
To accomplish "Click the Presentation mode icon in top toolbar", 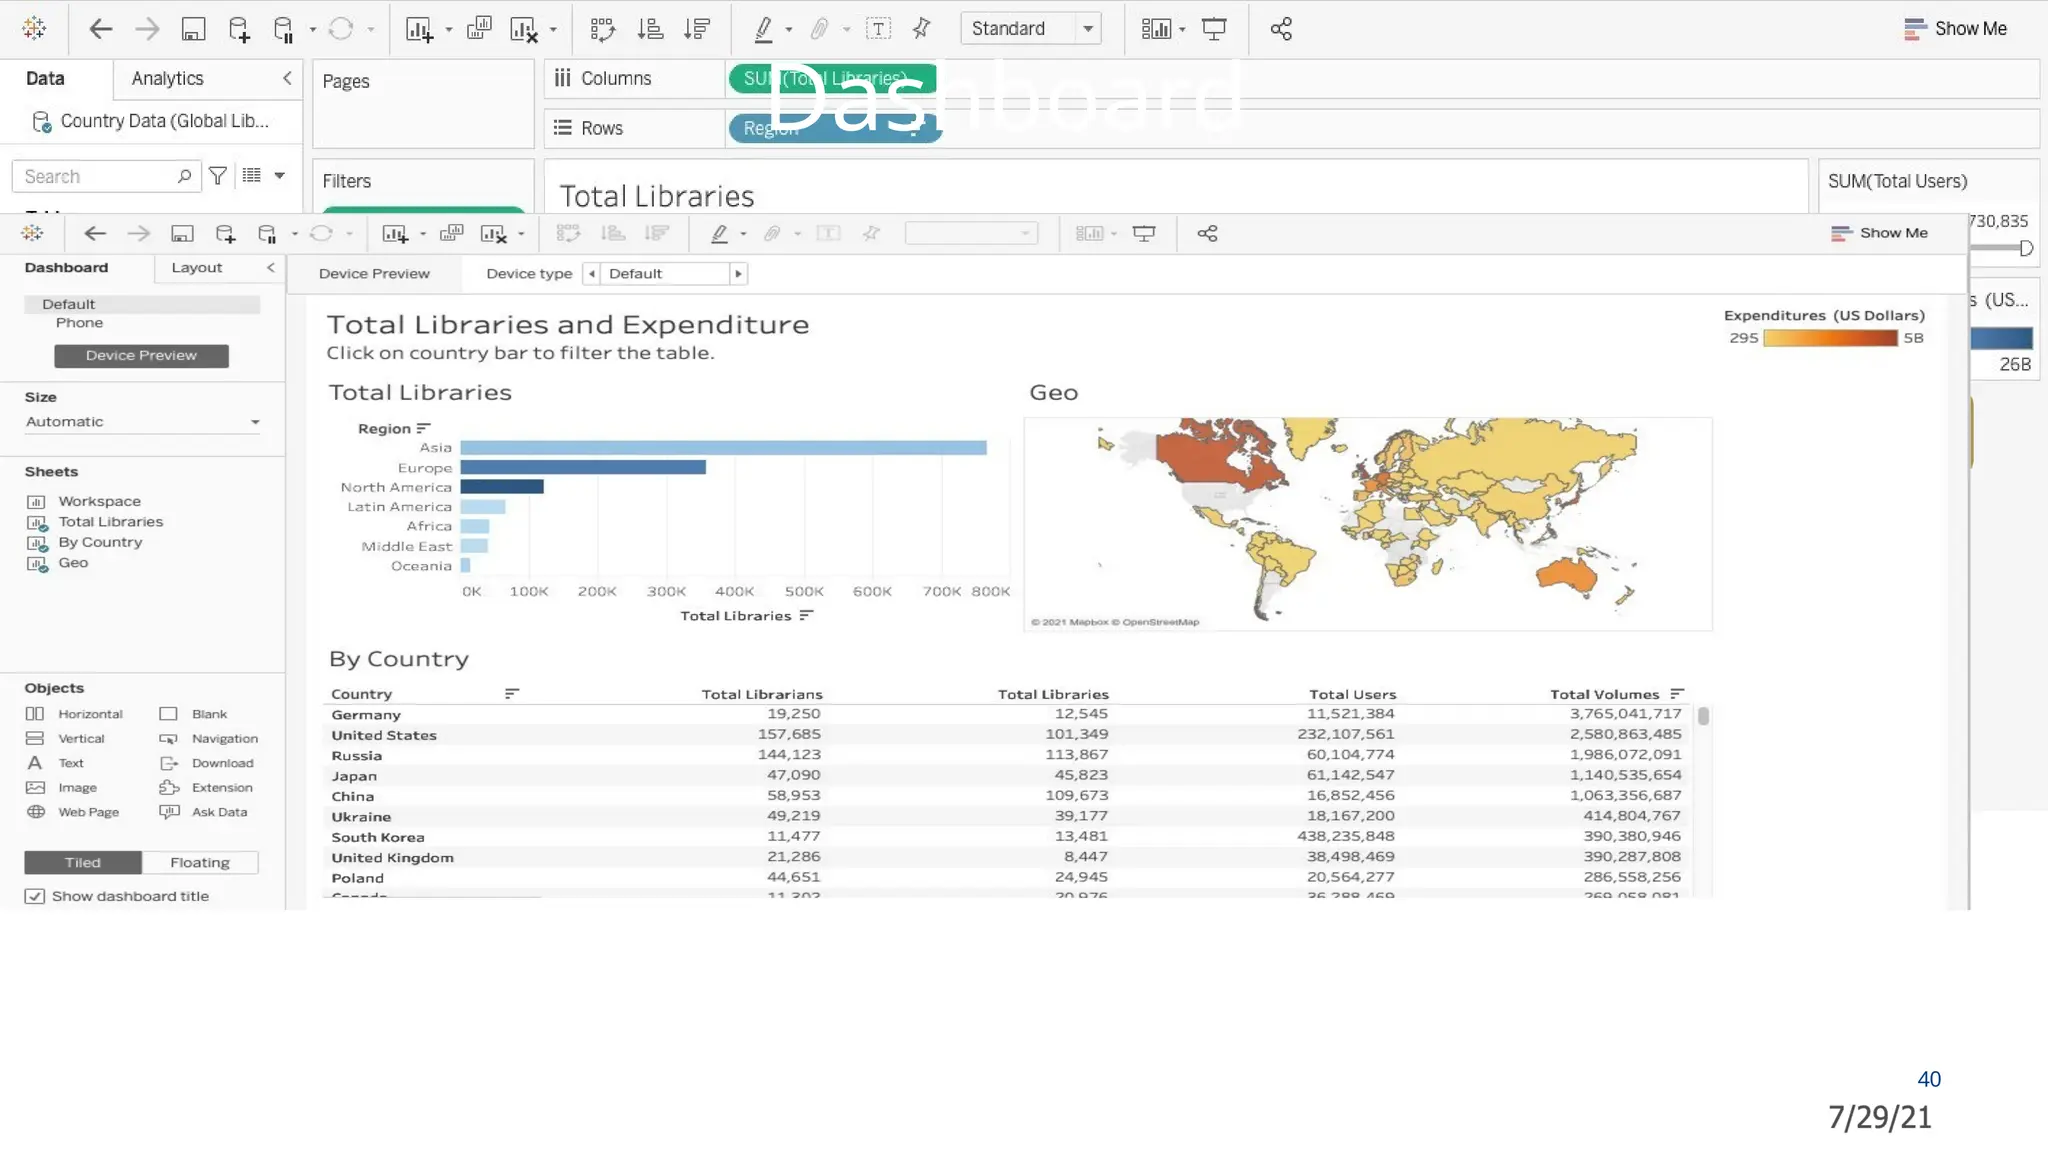I will 1214,29.
